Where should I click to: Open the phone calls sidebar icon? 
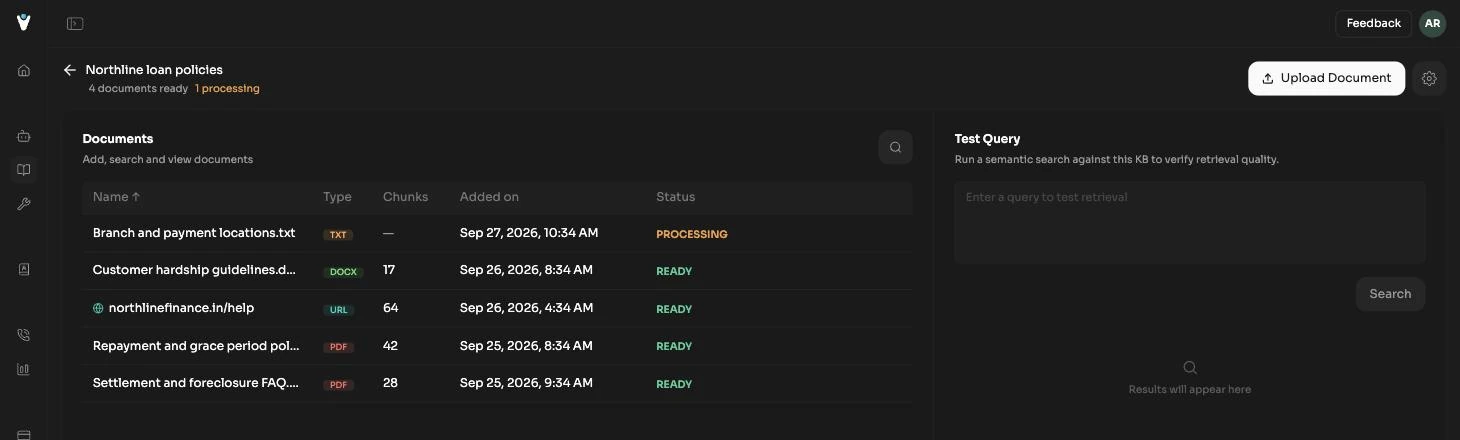tap(24, 335)
